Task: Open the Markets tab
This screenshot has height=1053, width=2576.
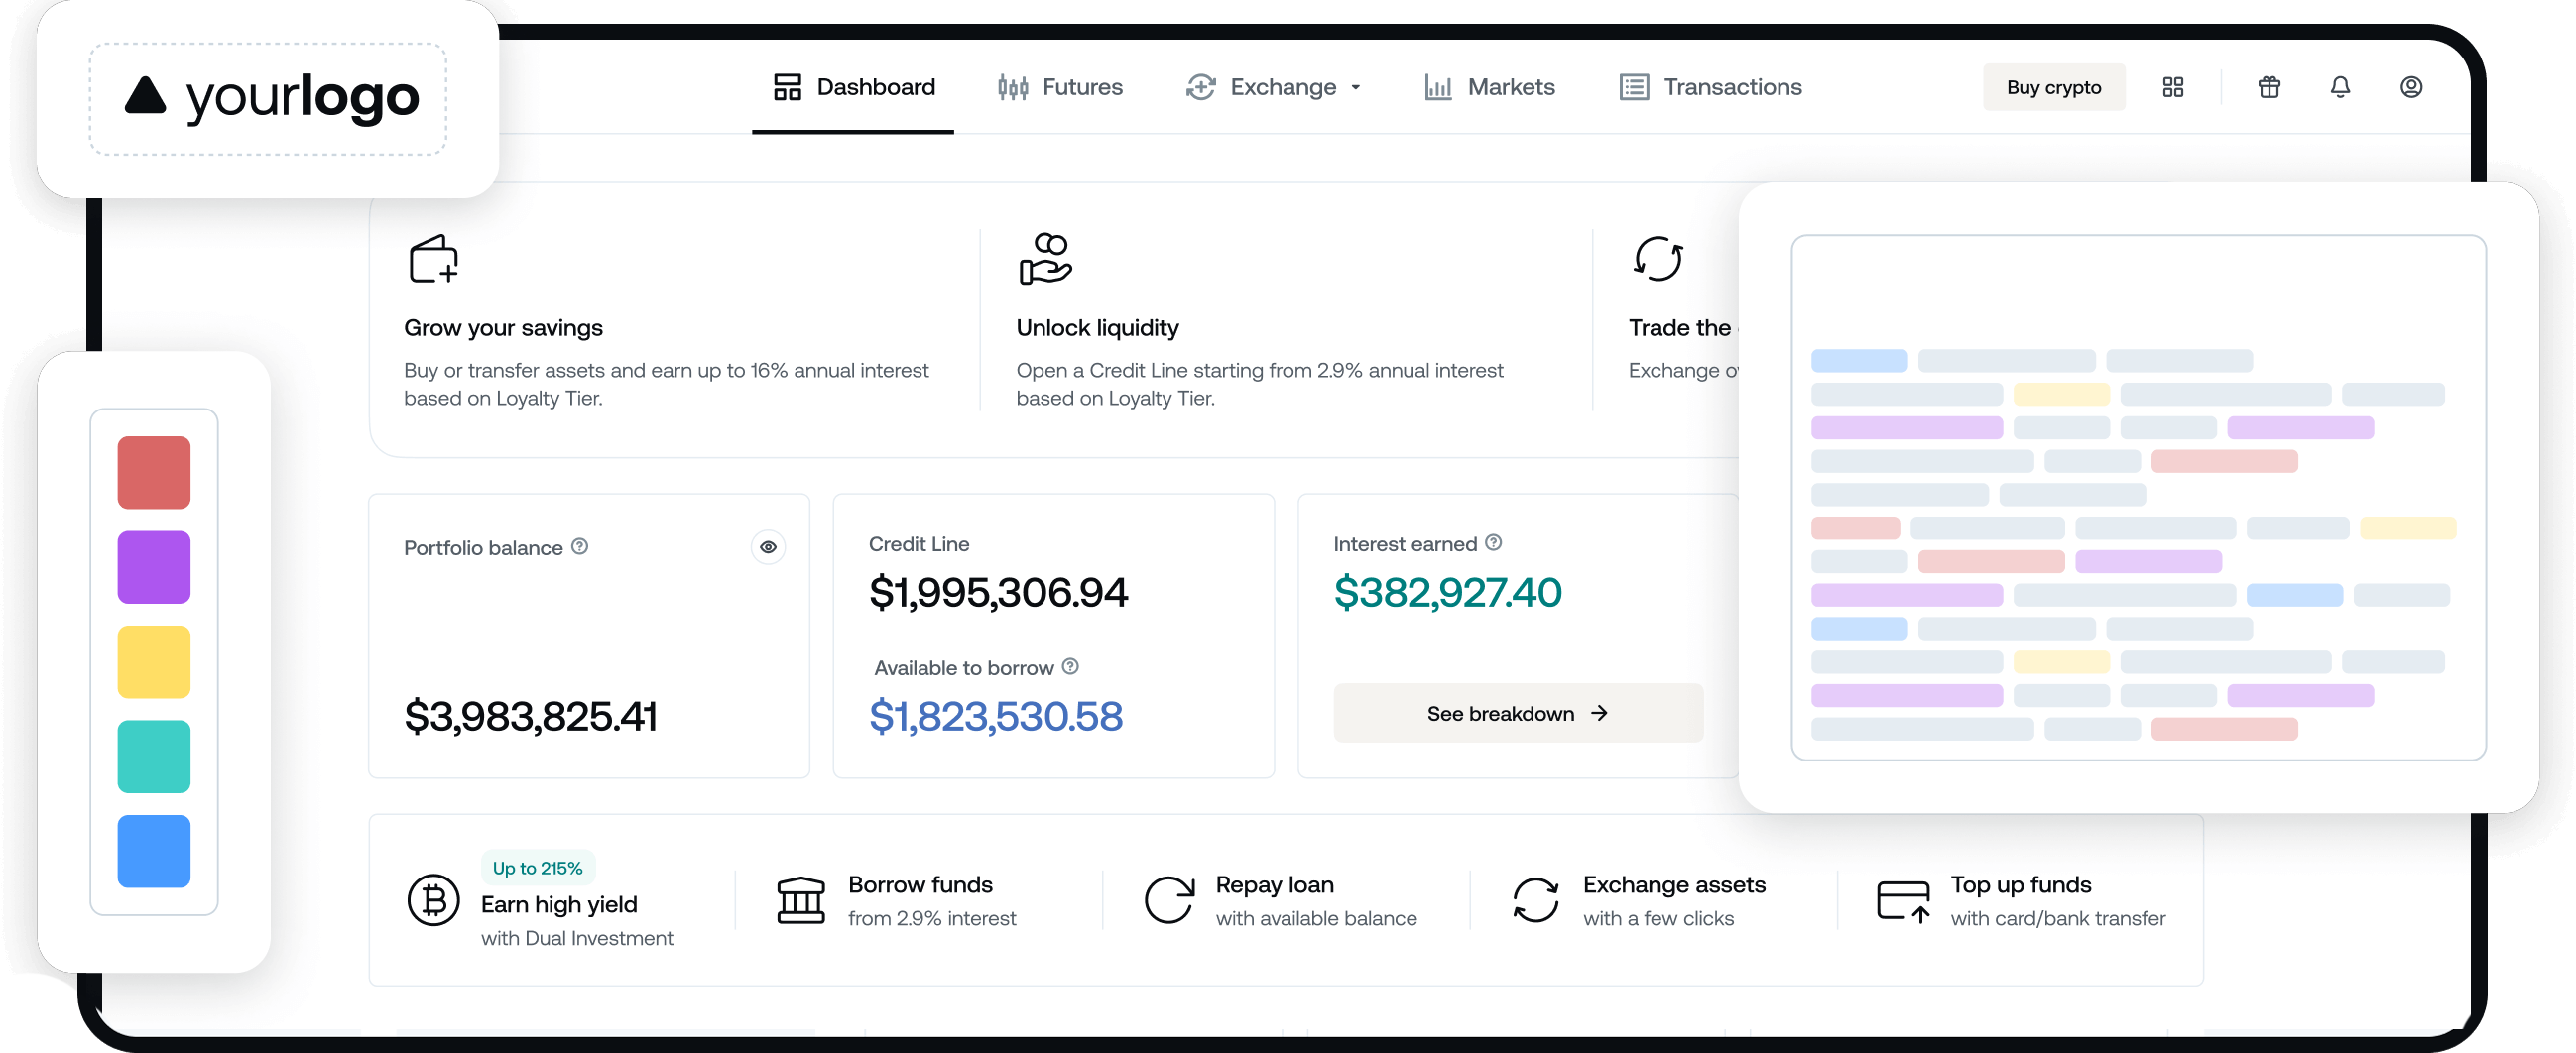Action: [1489, 87]
